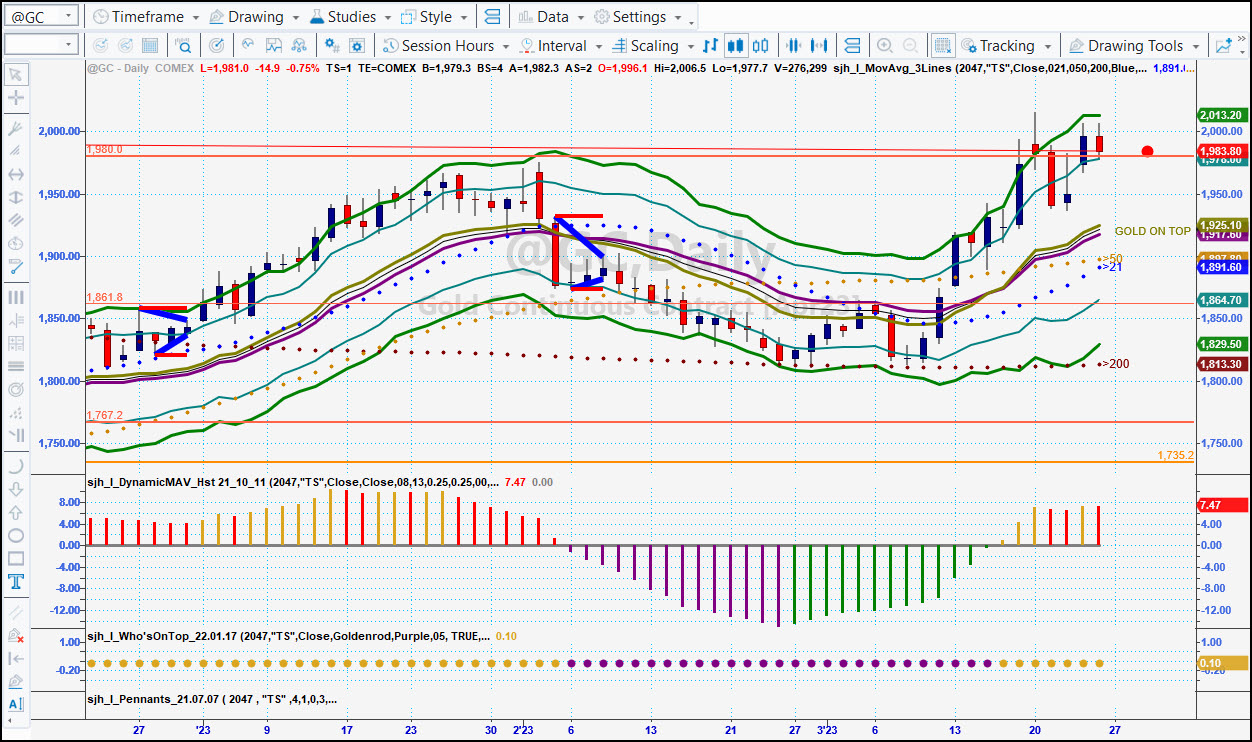Select the parallel channel lines tool
The height and width of the screenshot is (742, 1252).
[15, 221]
